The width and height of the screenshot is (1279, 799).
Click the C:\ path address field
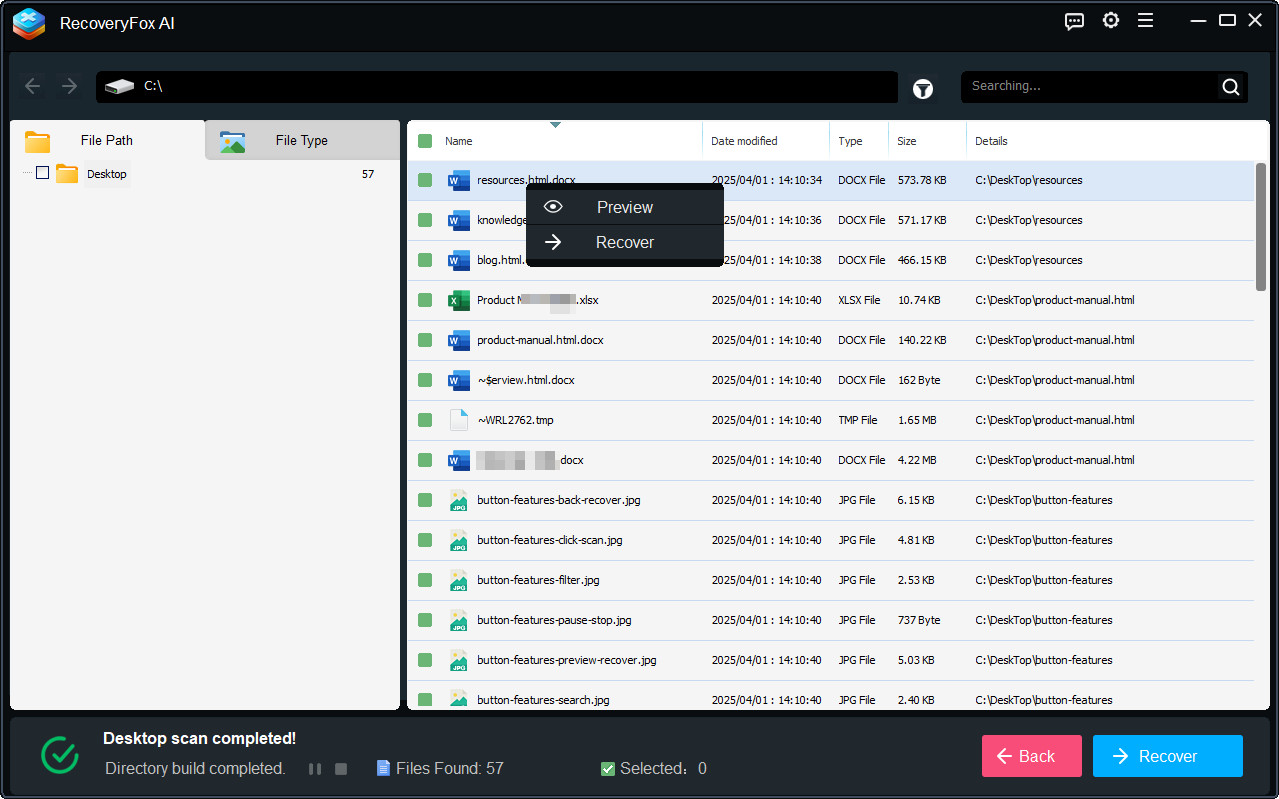[497, 87]
